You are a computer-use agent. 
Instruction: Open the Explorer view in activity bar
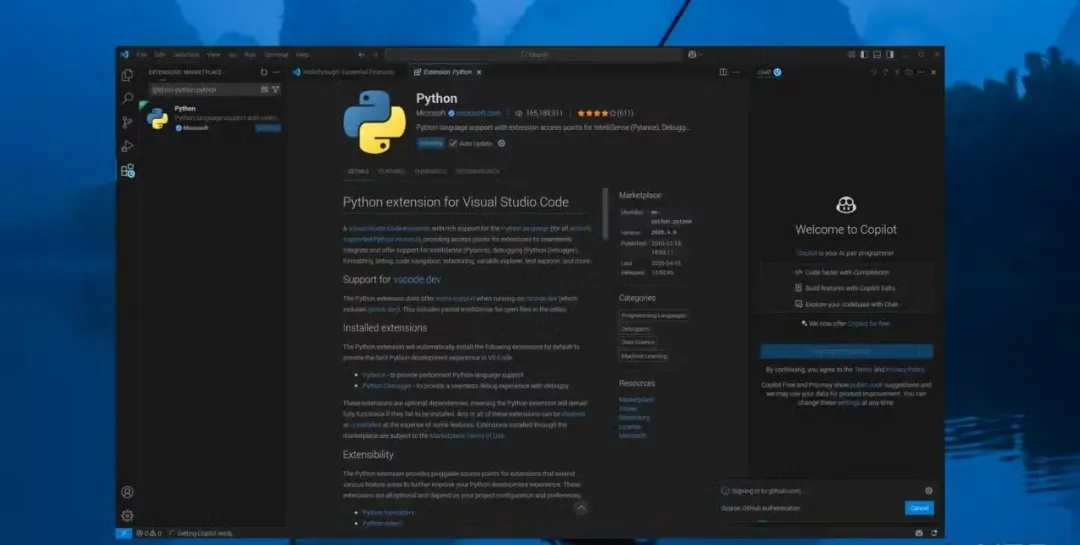tap(127, 75)
